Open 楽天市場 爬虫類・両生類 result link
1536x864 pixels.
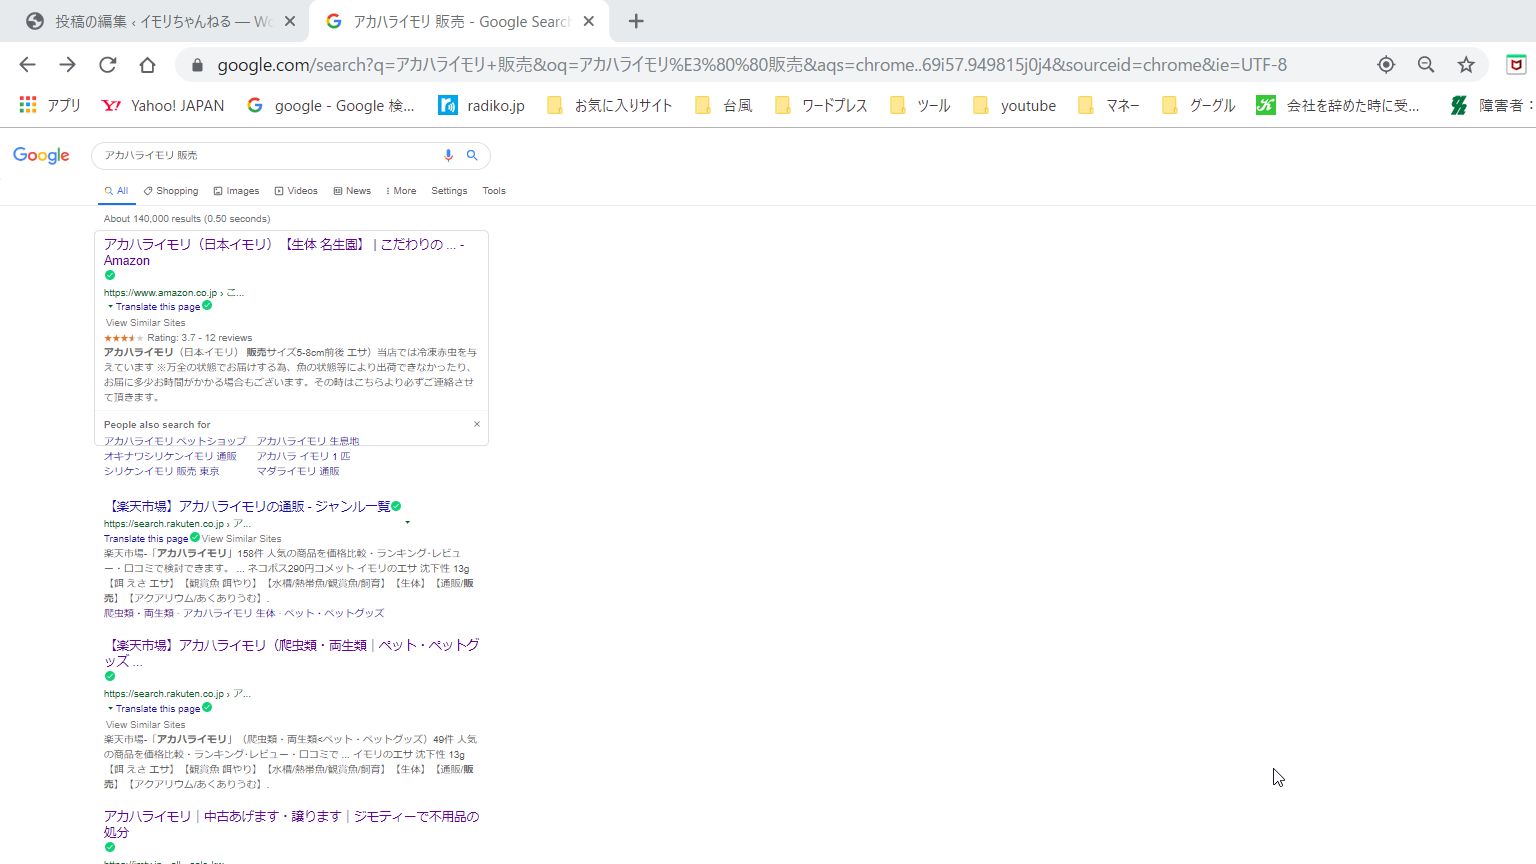click(291, 653)
